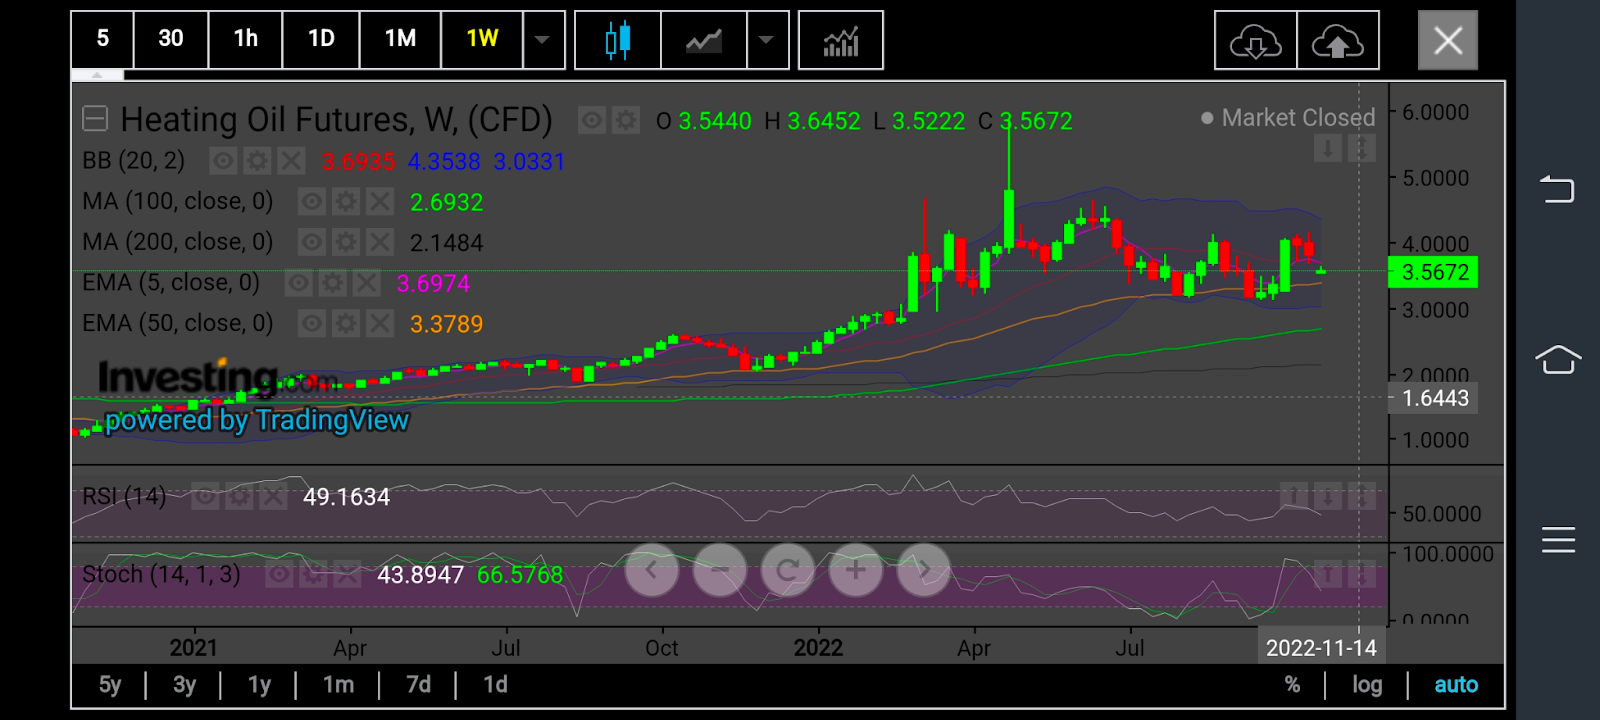The height and width of the screenshot is (720, 1600).
Task: Select the 5 minute interval
Action: pos(103,40)
